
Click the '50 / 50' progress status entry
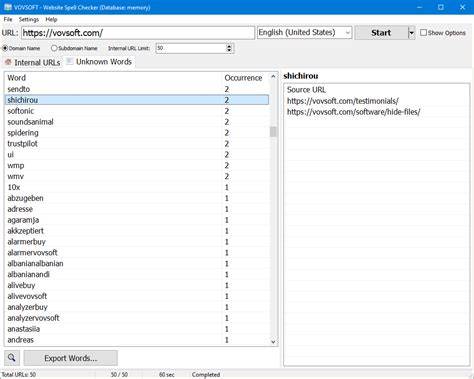coord(119,375)
